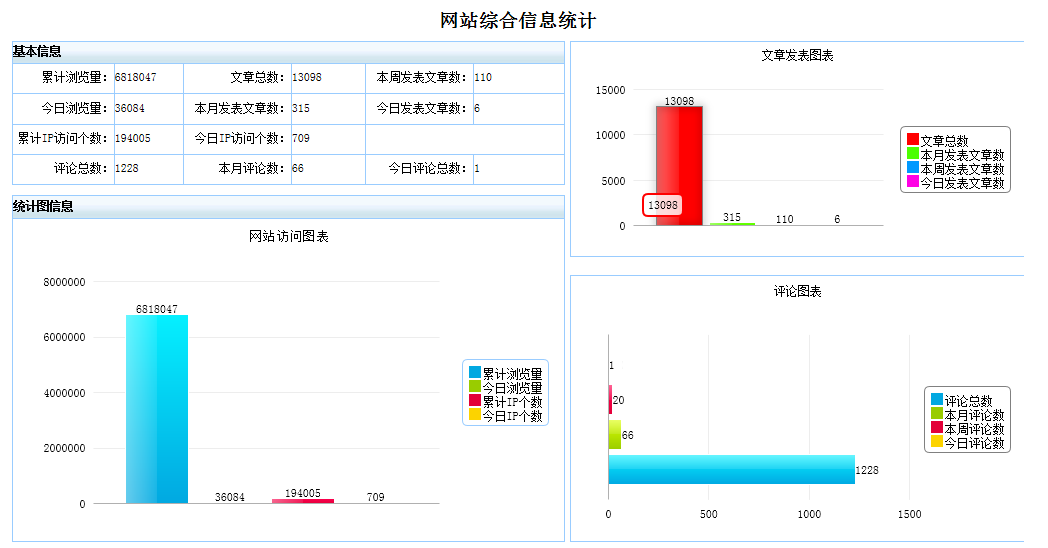This screenshot has height=548, width=1048.
Task: Collapse the 基本信息 panel header
Action: pos(288,52)
